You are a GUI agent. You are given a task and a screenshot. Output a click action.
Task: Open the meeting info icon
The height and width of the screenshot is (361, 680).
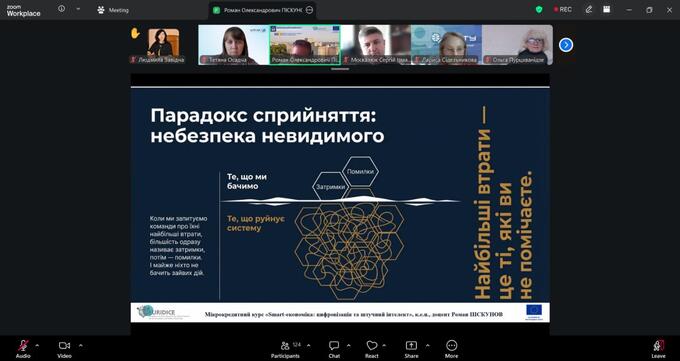tap(62, 9)
